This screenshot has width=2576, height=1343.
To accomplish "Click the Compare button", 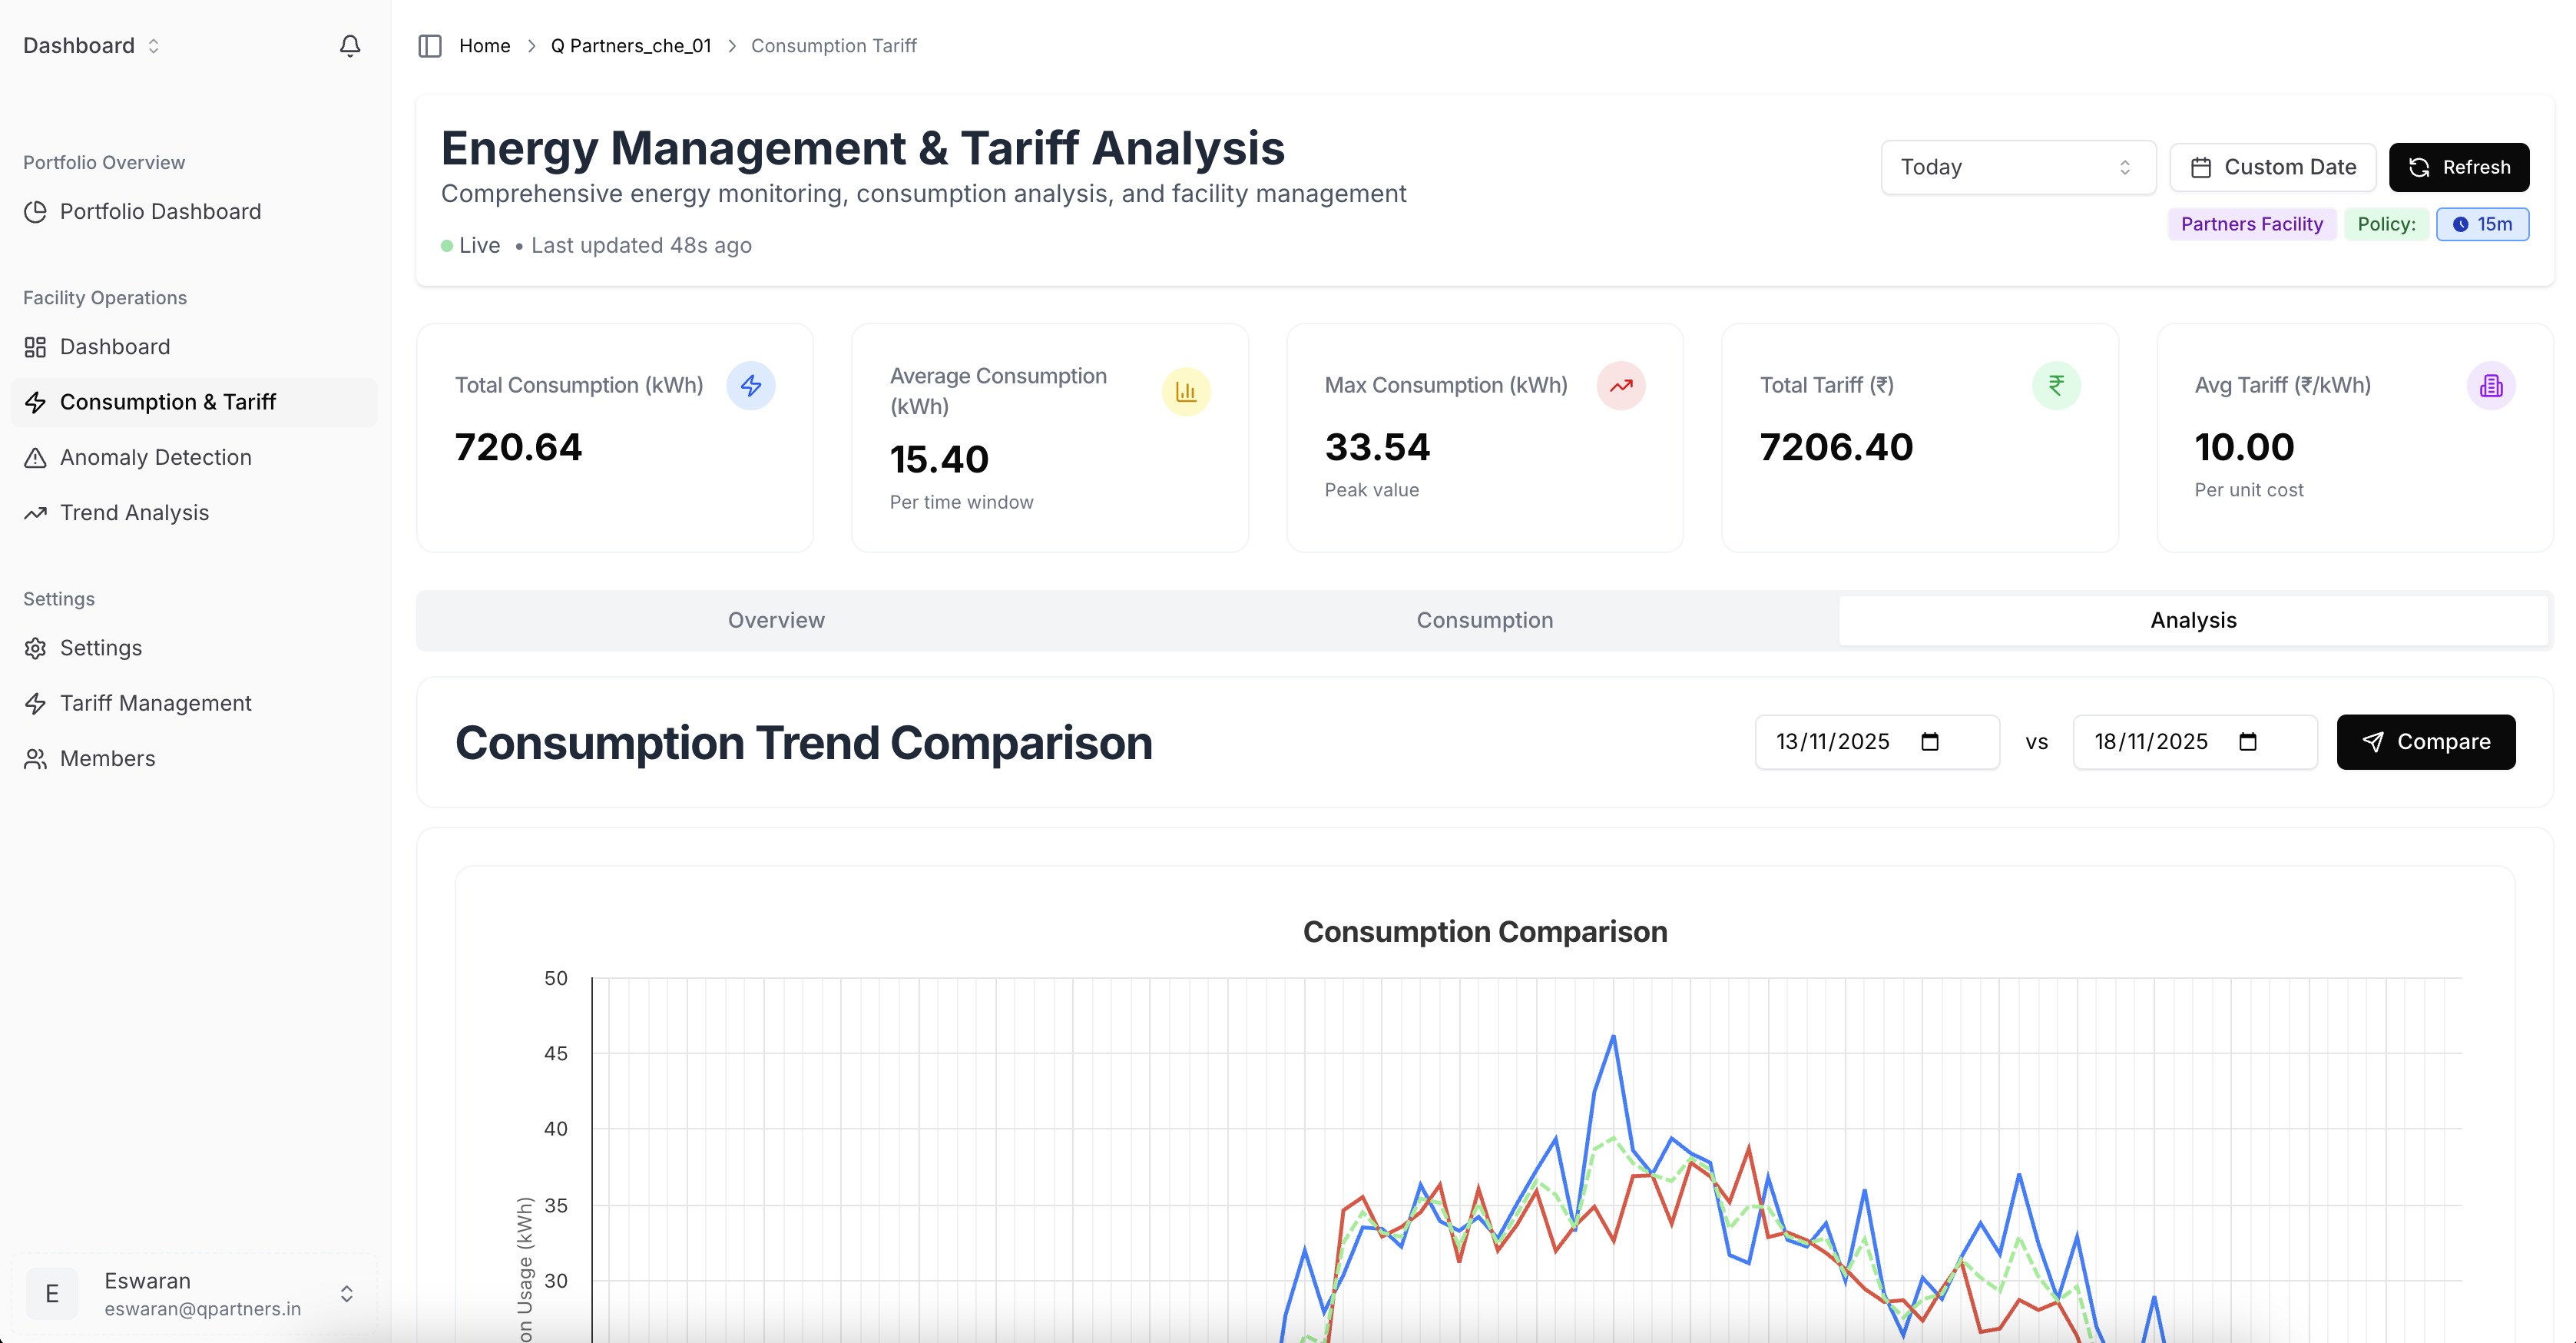I will pos(2425,742).
